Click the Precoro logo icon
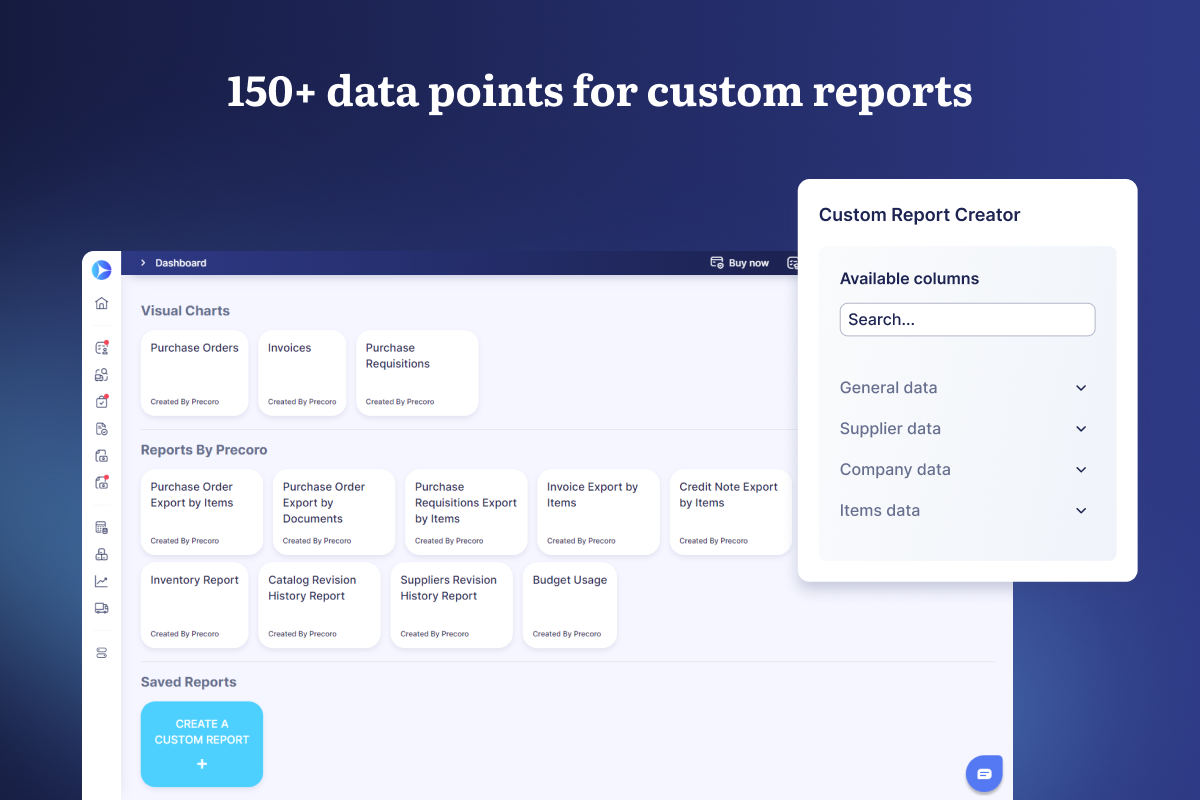The width and height of the screenshot is (1200, 800). click(102, 270)
